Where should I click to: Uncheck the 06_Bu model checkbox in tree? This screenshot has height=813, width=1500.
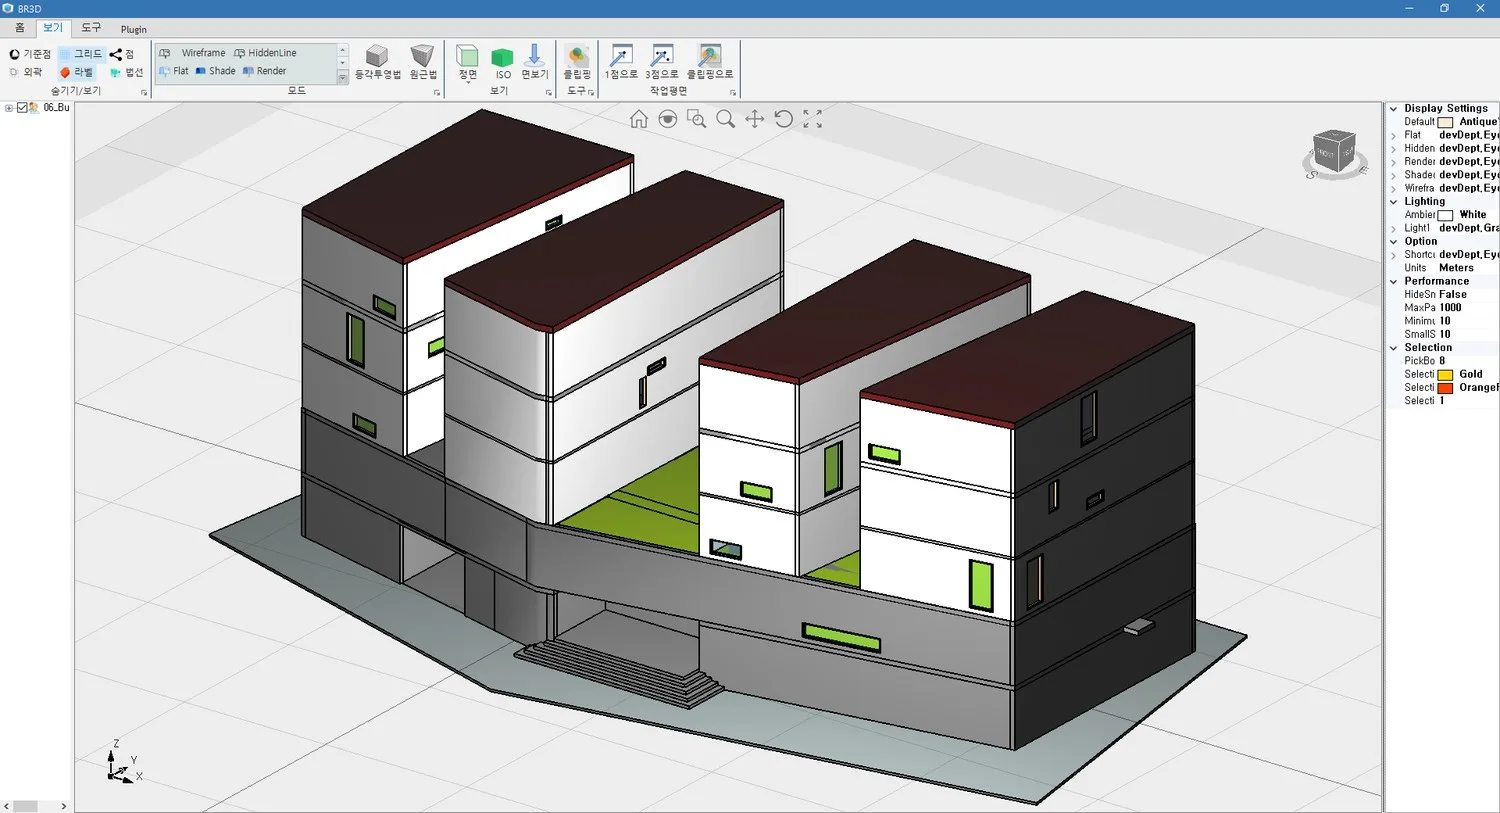click(x=22, y=108)
